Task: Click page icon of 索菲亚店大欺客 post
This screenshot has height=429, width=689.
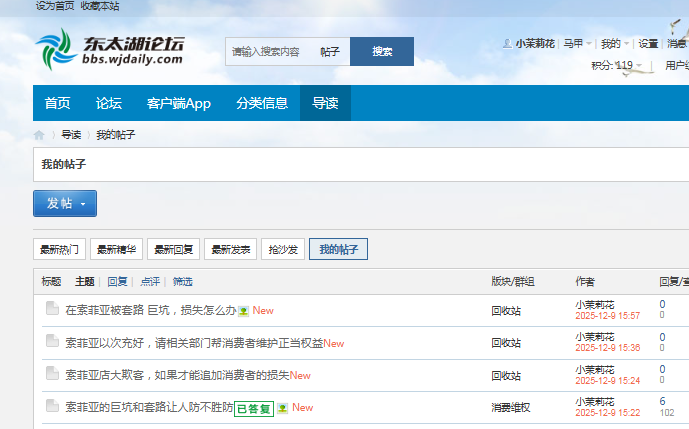Action: tap(52, 373)
